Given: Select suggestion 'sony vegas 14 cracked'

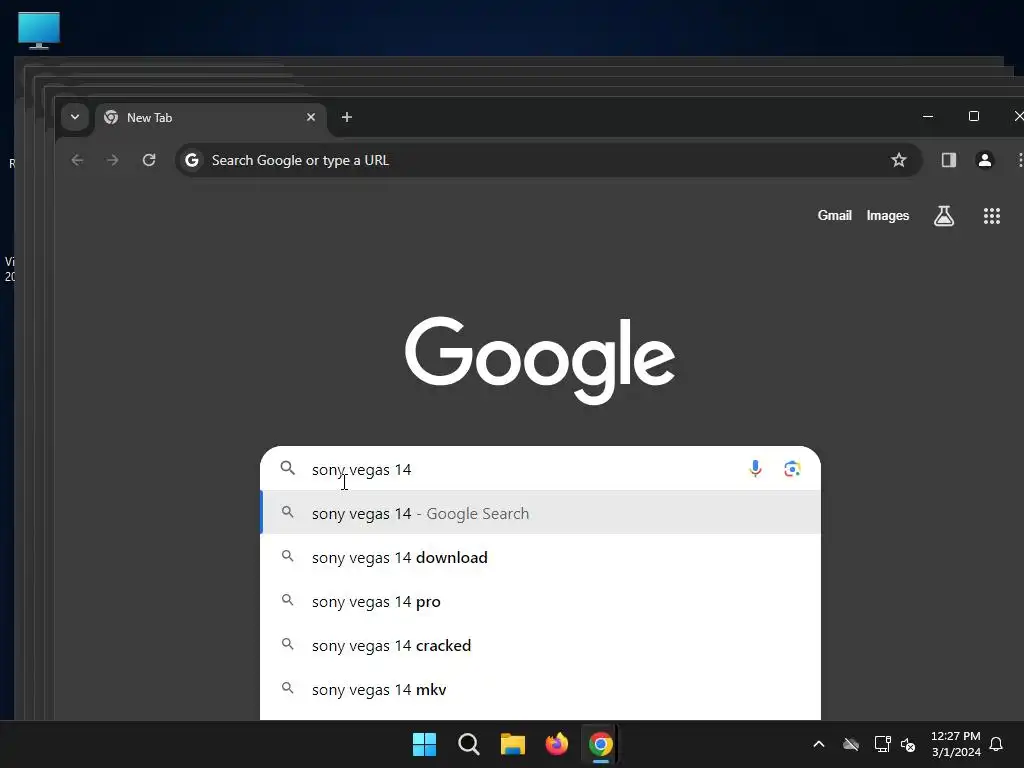Looking at the screenshot, I should 541,645.
